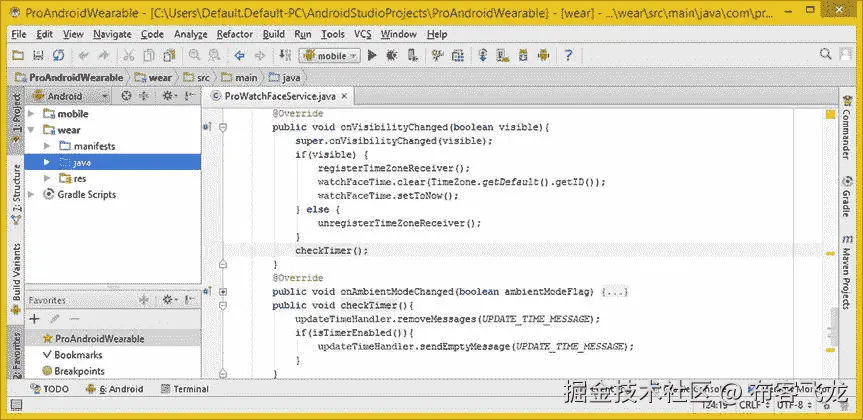This screenshot has width=863, height=420.
Task: Hide the Project panel with the collapse icon
Action: 190,96
